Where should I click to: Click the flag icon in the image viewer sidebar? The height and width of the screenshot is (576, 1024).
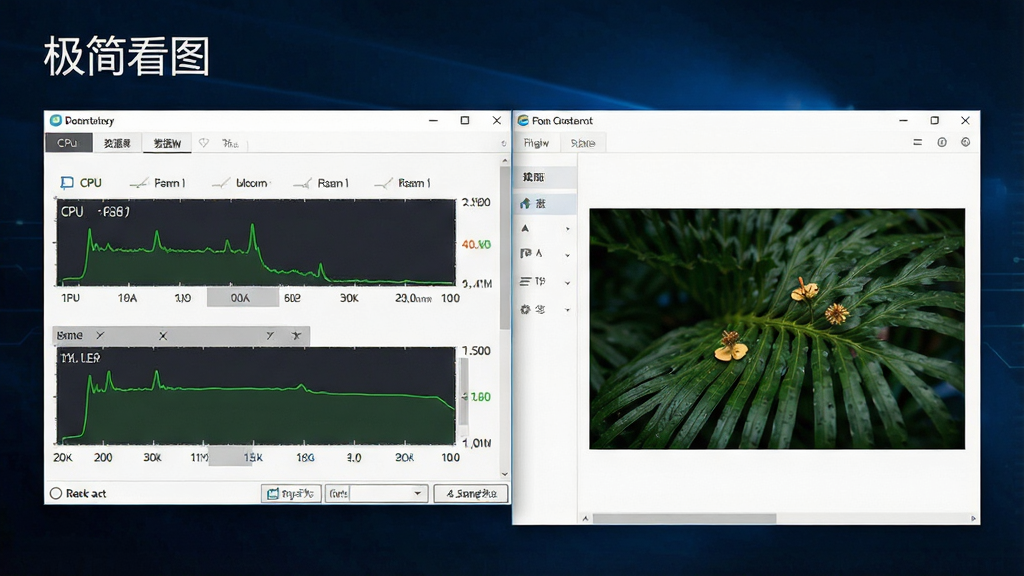(525, 253)
